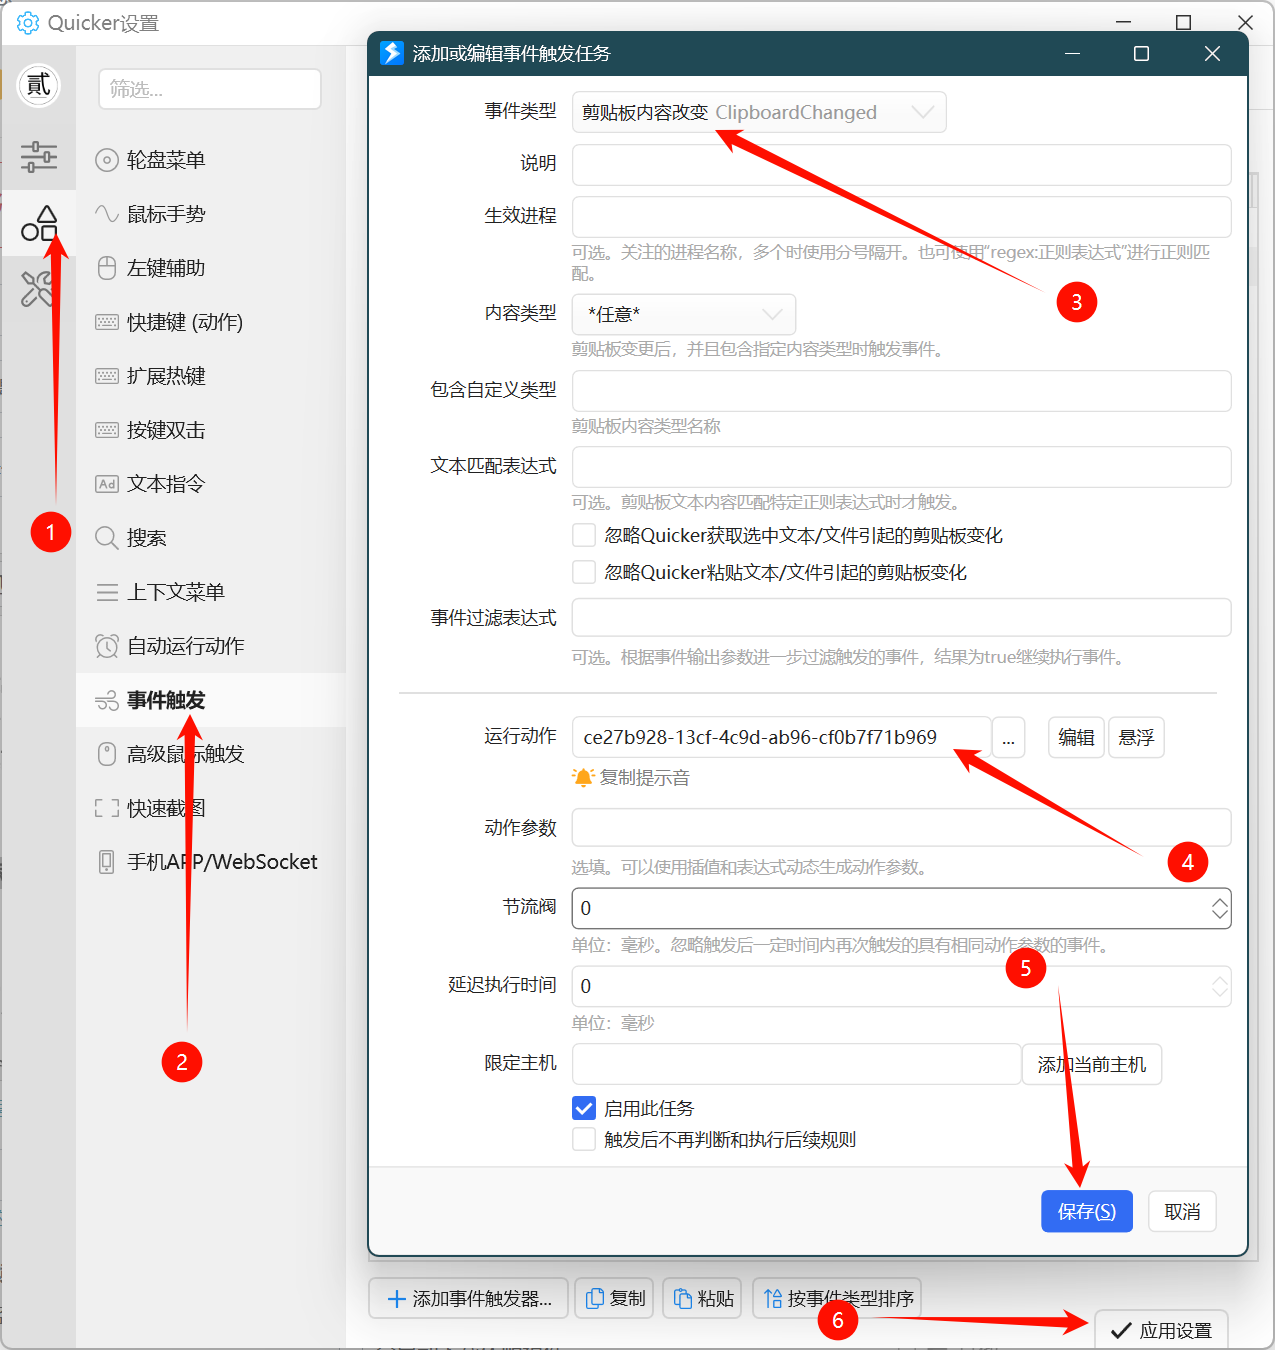The width and height of the screenshot is (1275, 1350).
Task: Click the Quicker settings gear icon
Action: [28, 23]
